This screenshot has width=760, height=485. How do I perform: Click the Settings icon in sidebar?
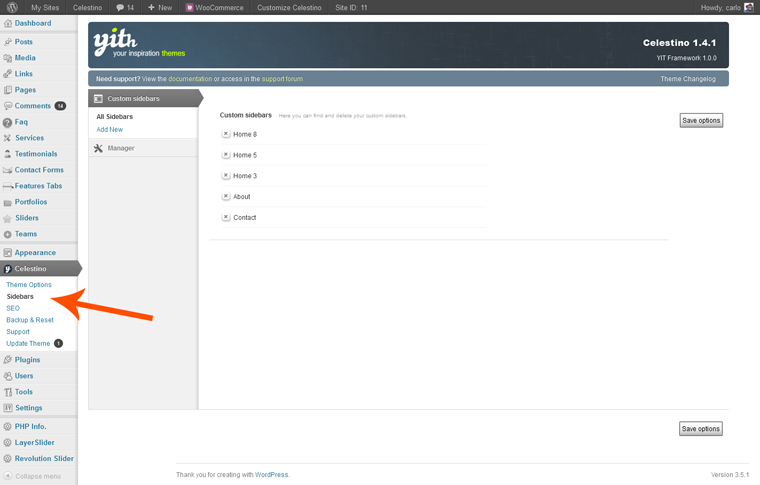coord(8,408)
